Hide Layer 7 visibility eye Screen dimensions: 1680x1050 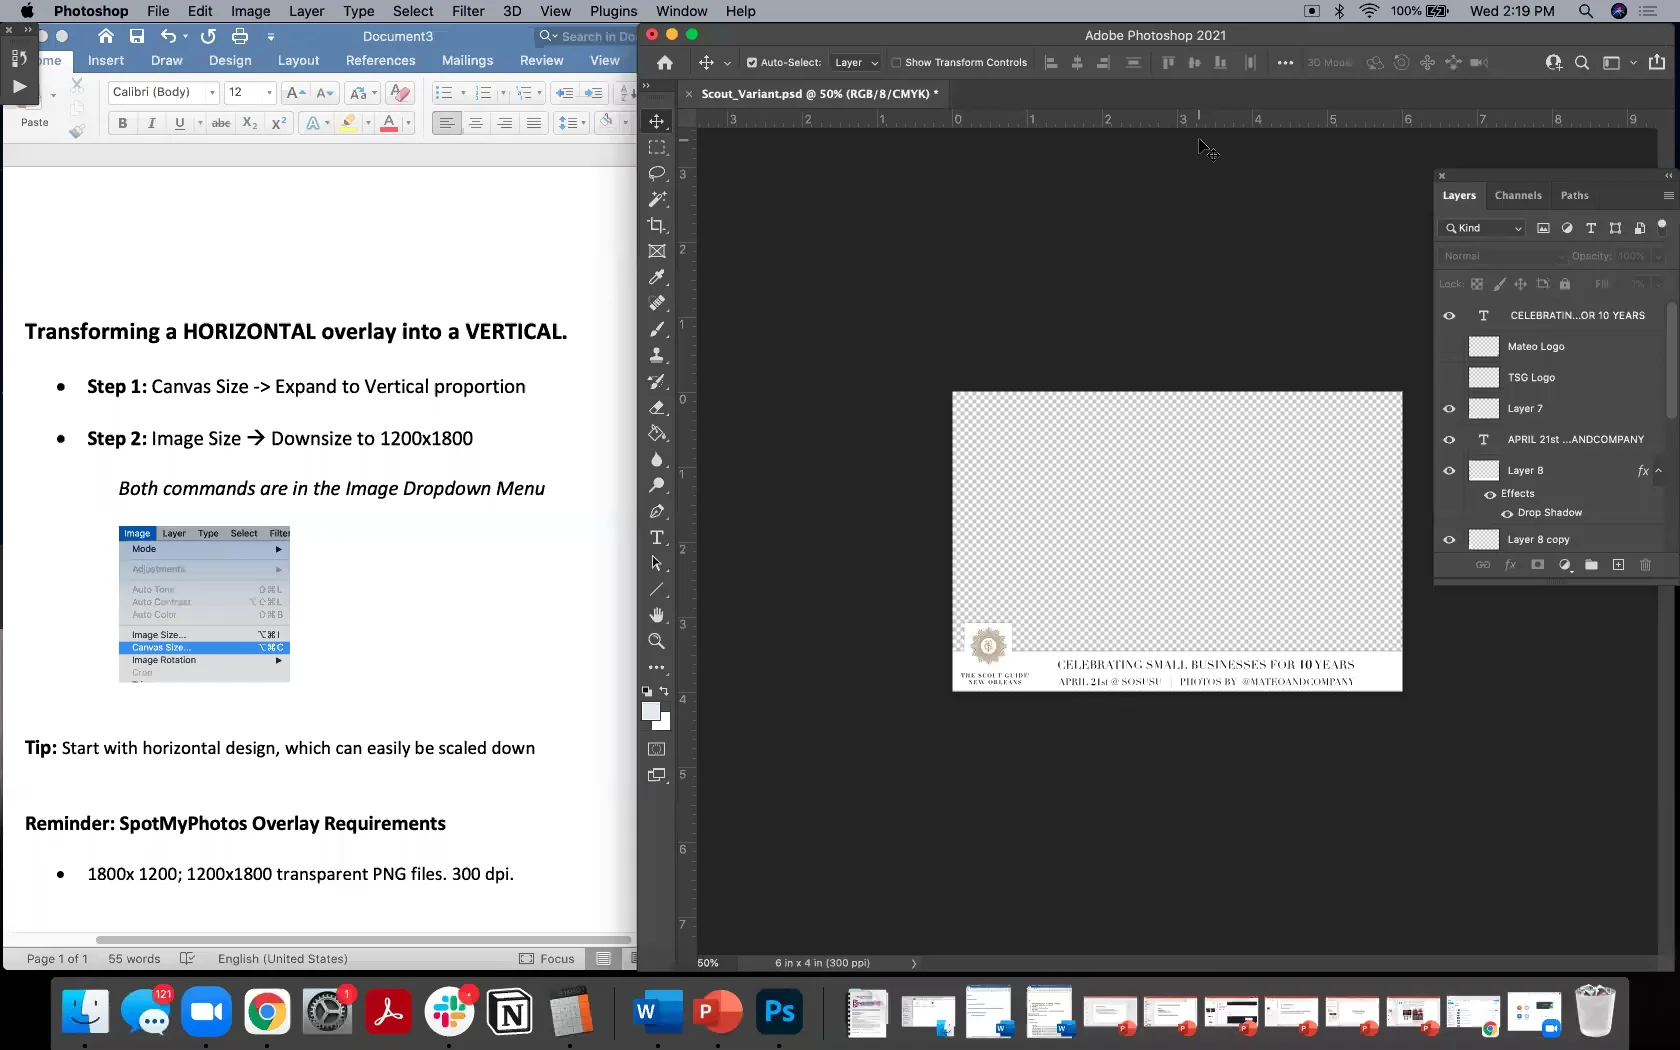pos(1449,408)
